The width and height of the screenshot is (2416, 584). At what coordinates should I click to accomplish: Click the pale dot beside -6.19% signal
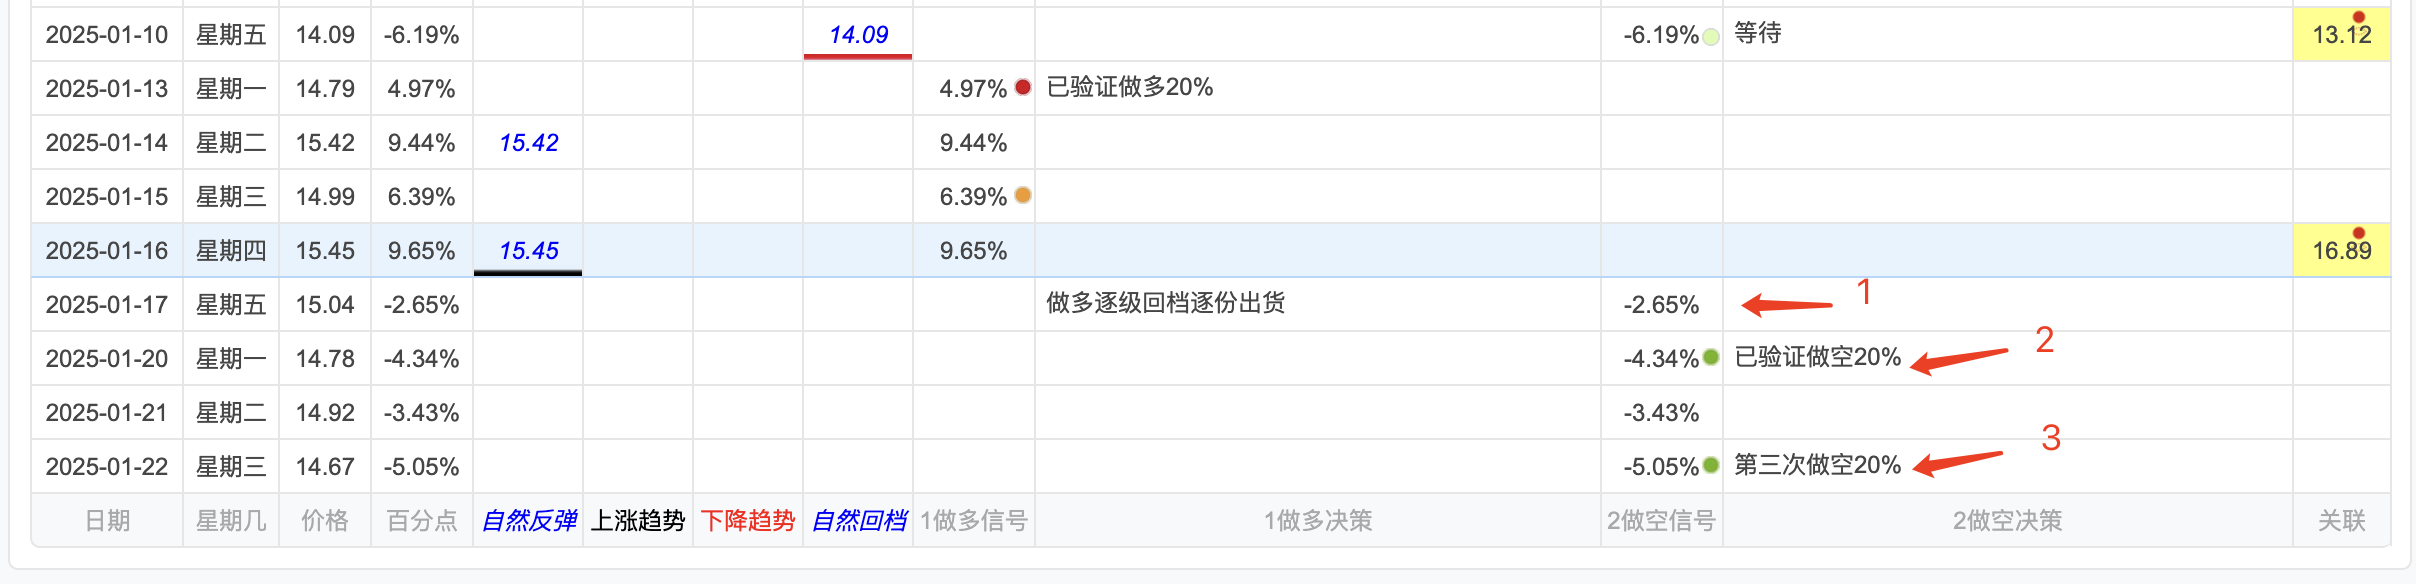[1711, 37]
